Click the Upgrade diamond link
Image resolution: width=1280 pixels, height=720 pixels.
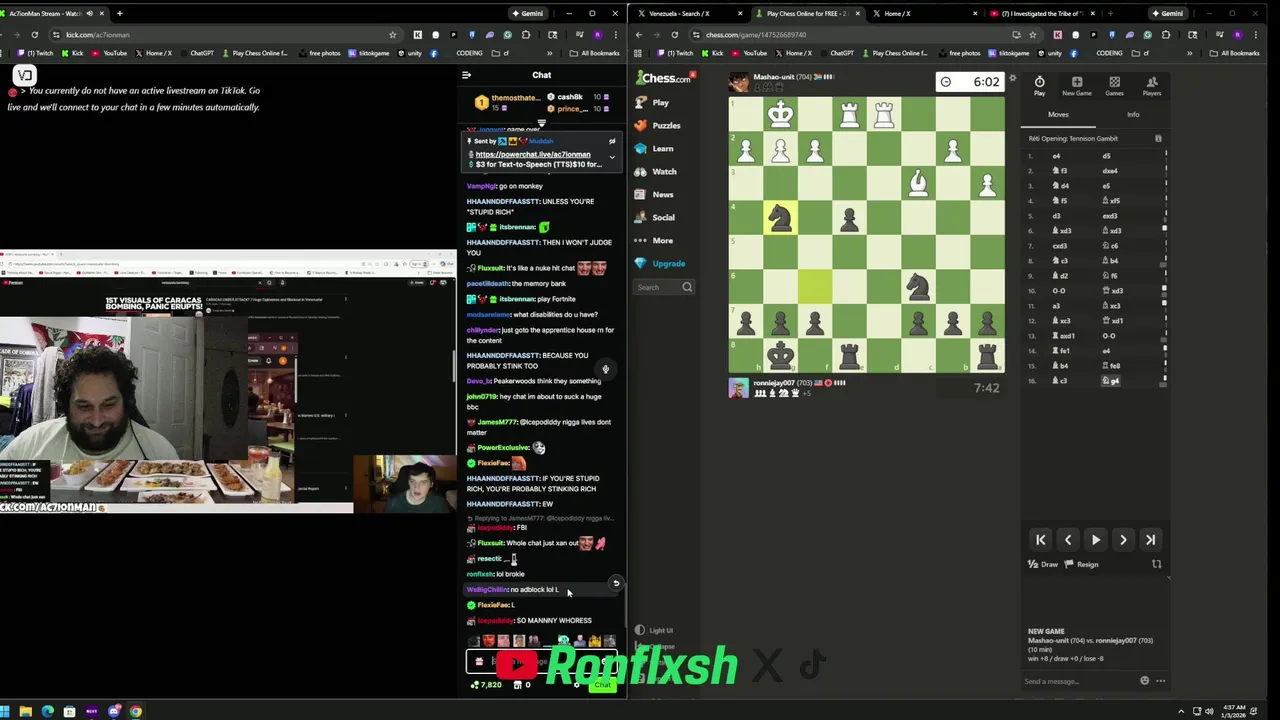[x=660, y=263]
